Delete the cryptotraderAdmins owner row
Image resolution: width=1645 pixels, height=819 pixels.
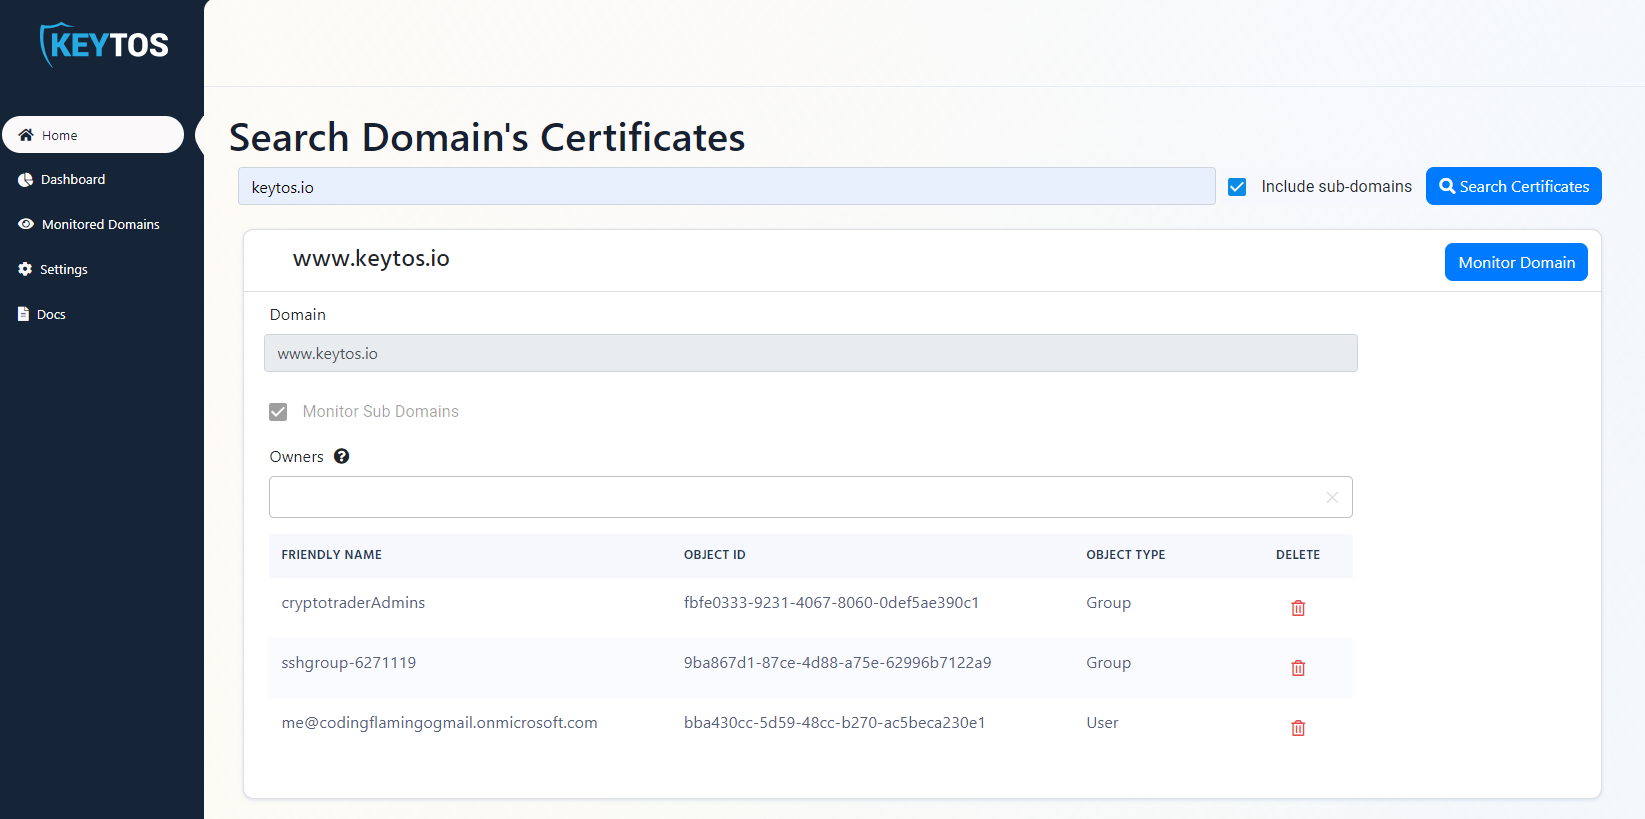(x=1298, y=608)
